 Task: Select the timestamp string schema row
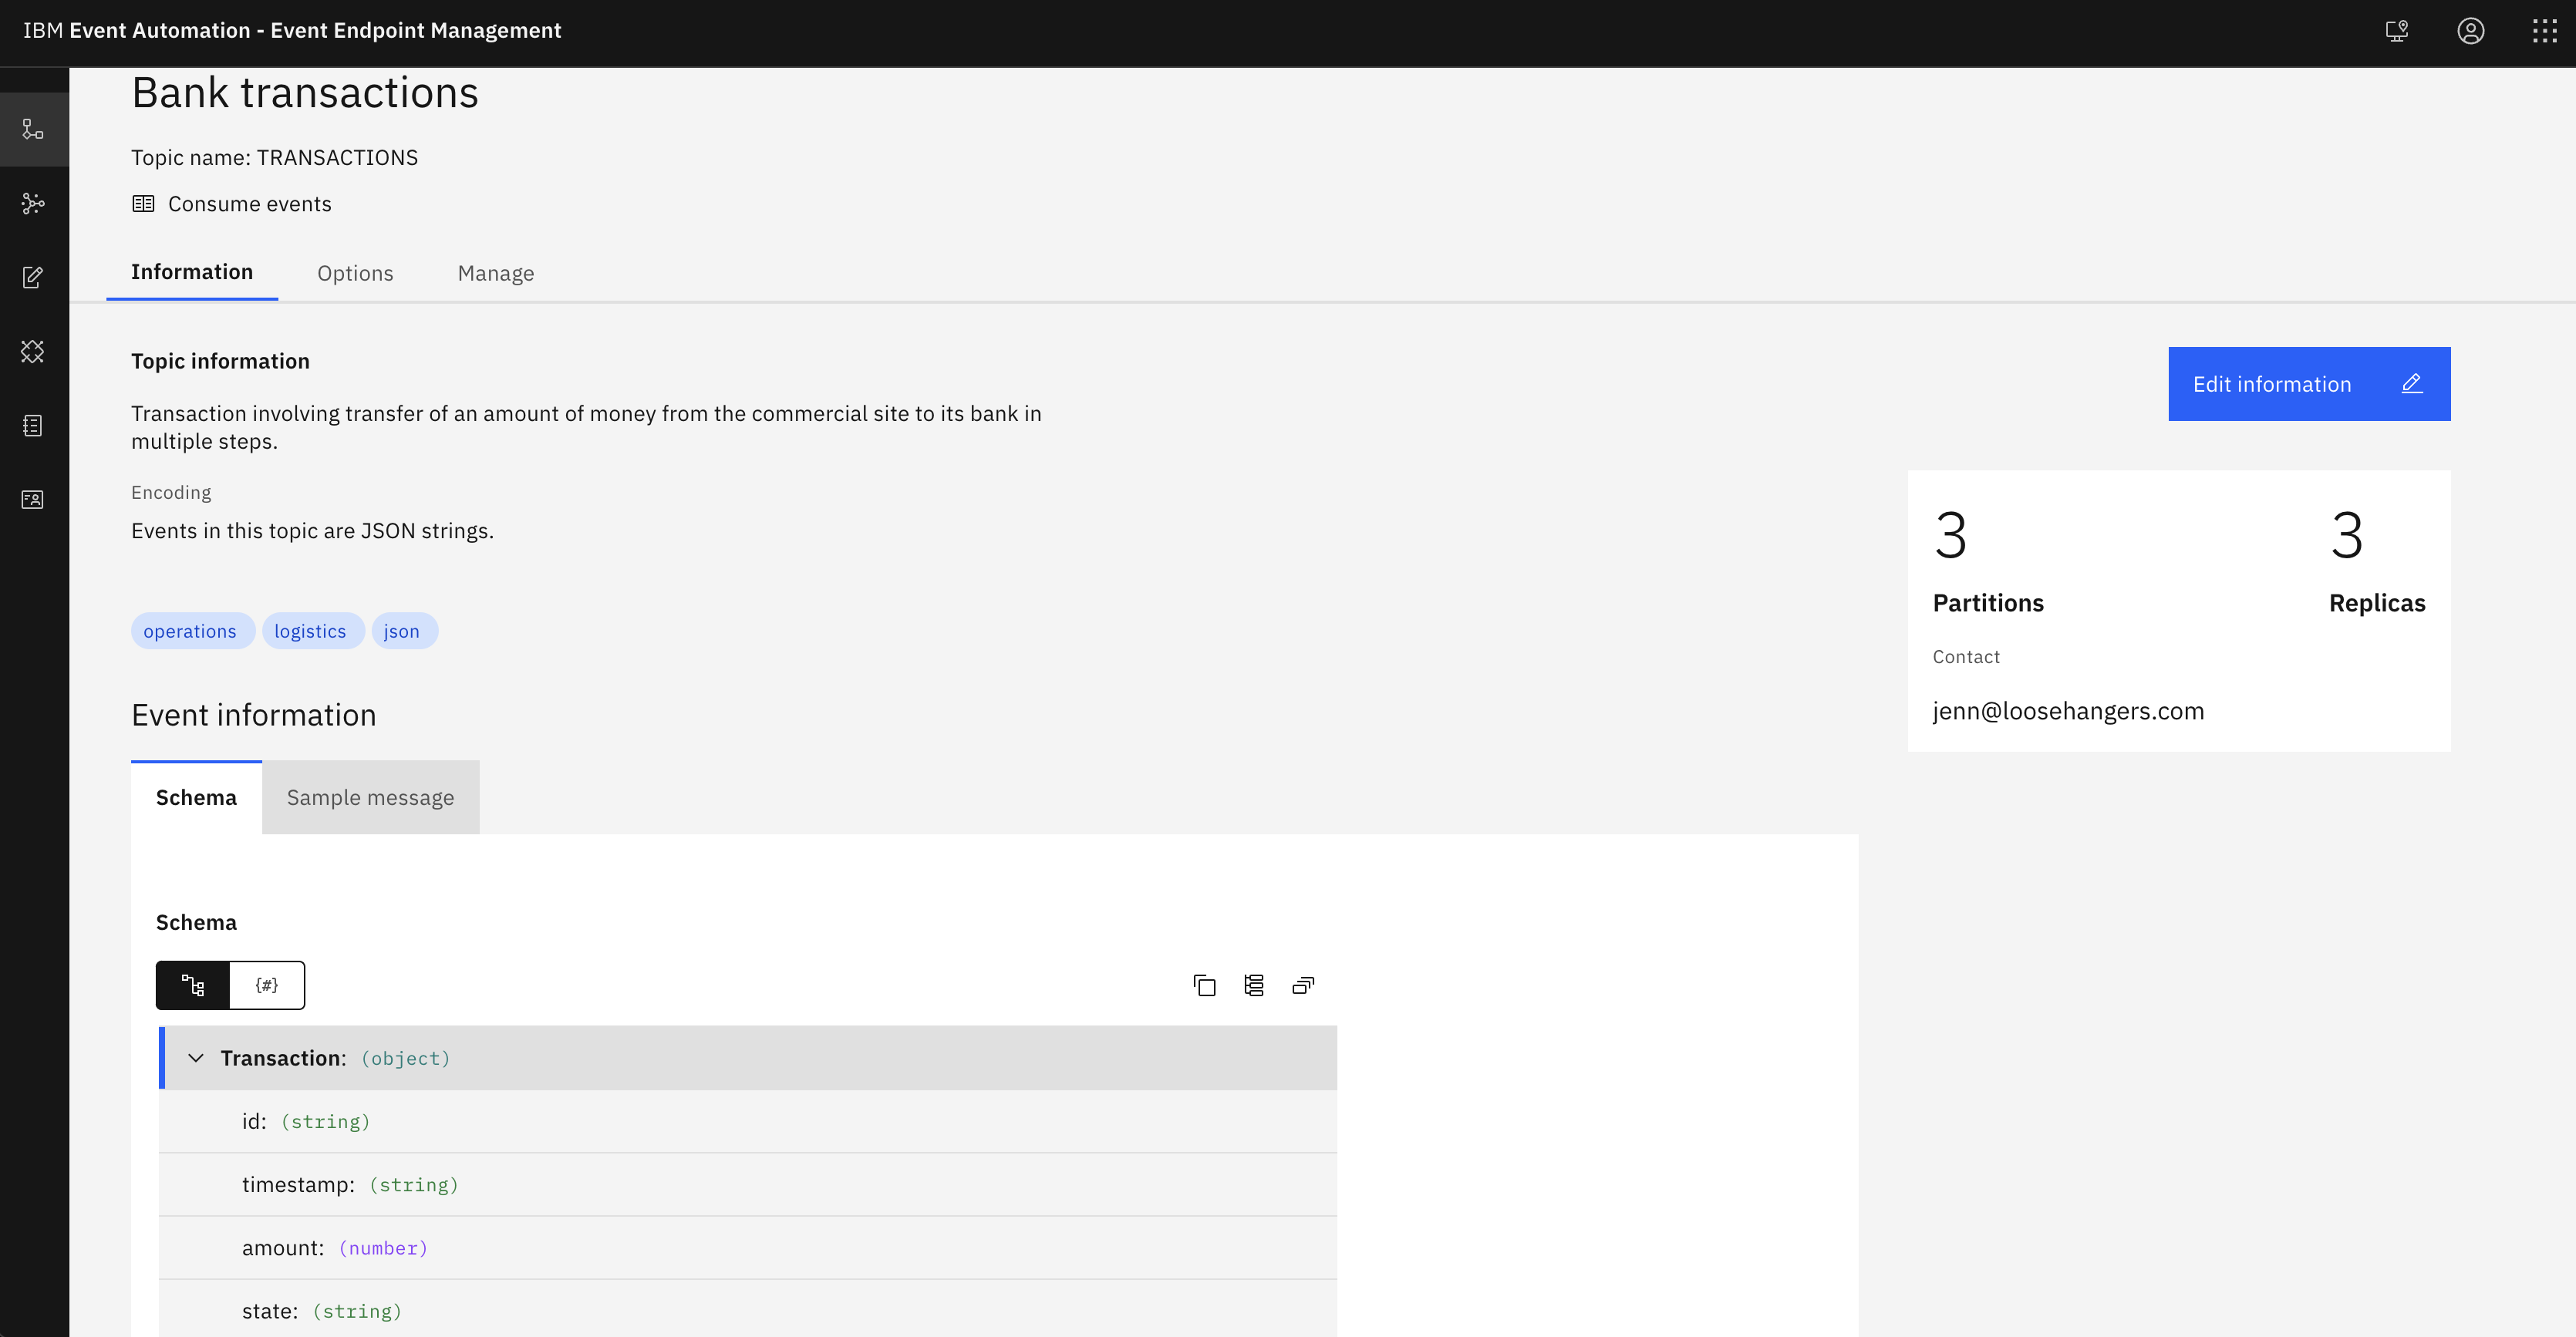click(x=748, y=1184)
